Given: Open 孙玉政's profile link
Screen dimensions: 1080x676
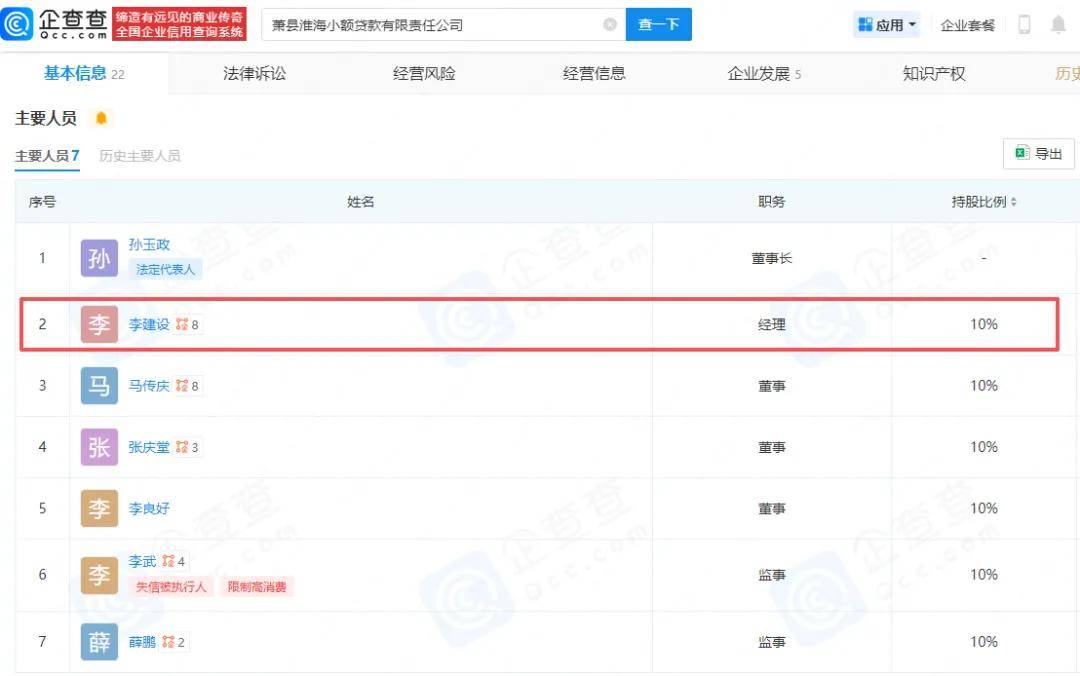Looking at the screenshot, I should tap(149, 245).
